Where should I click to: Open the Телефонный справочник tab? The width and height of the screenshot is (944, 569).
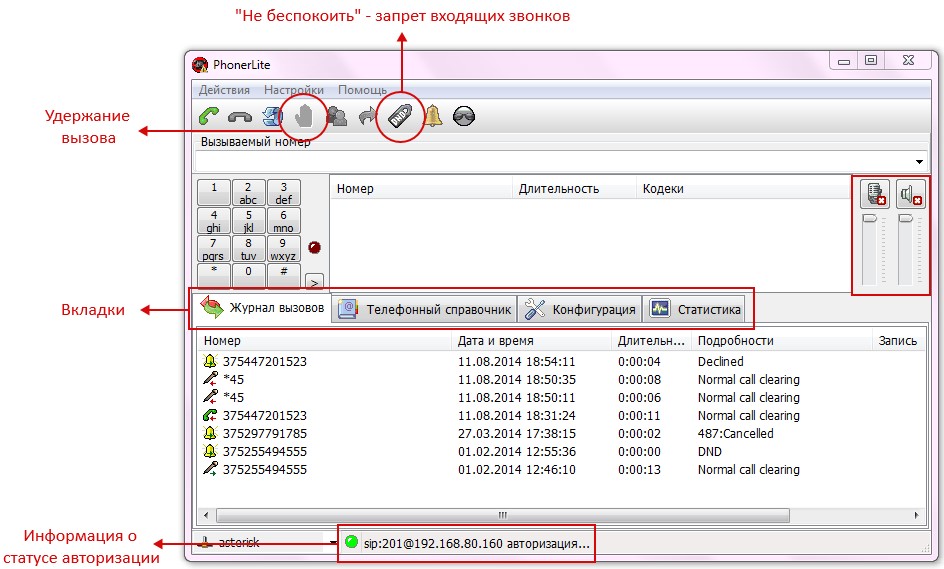[x=424, y=309]
